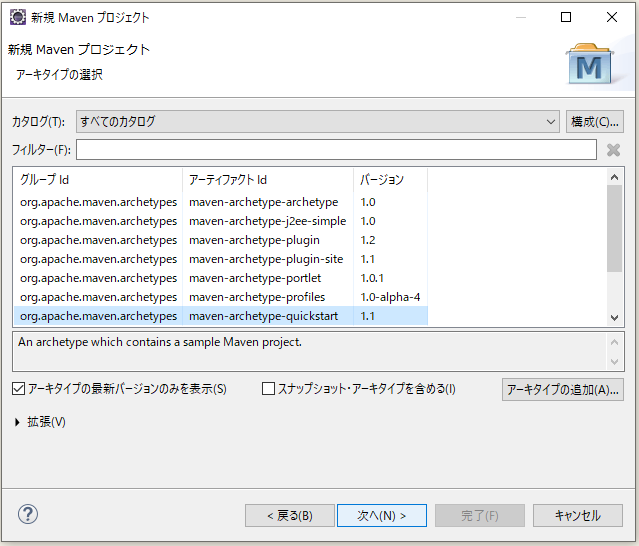Click archetype list scroll up arrow
Viewport: 639px width, 546px height.
coord(615,177)
